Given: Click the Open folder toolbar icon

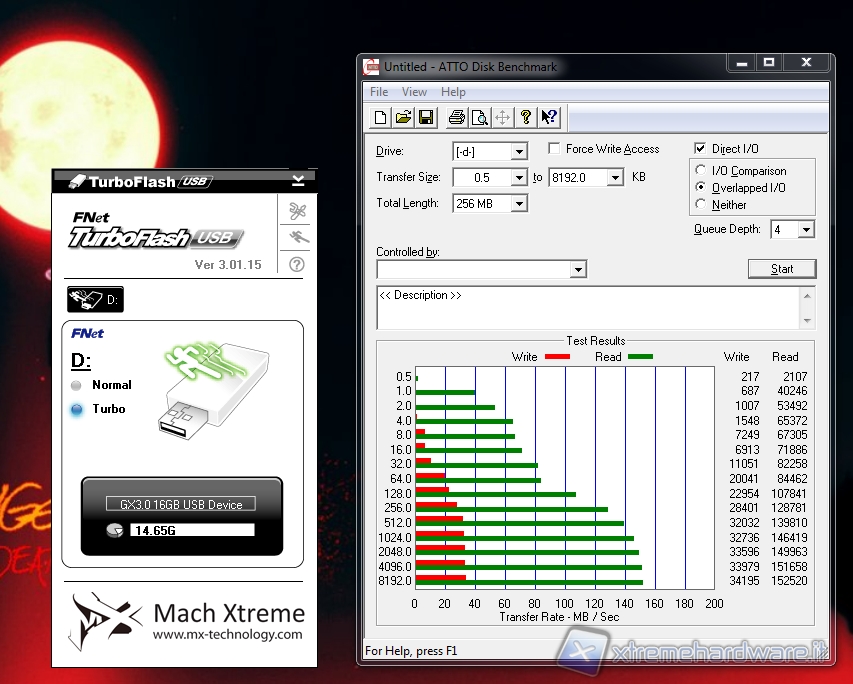Looking at the screenshot, I should [403, 118].
